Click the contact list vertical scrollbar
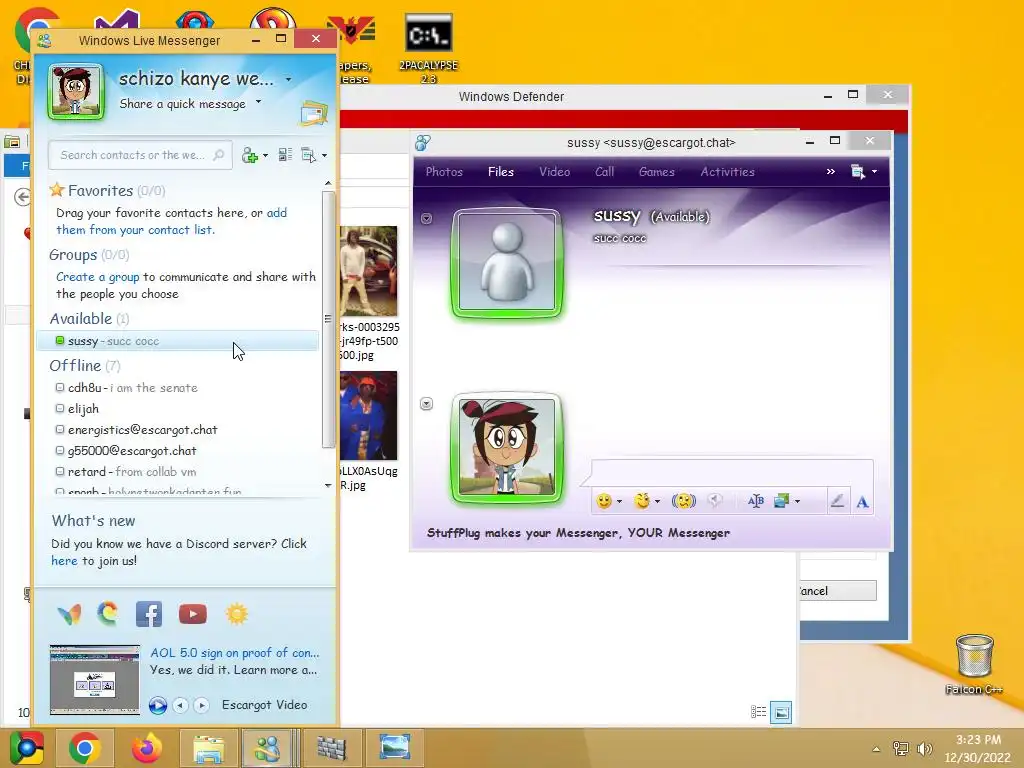Viewport: 1024px width, 768px height. 328,319
